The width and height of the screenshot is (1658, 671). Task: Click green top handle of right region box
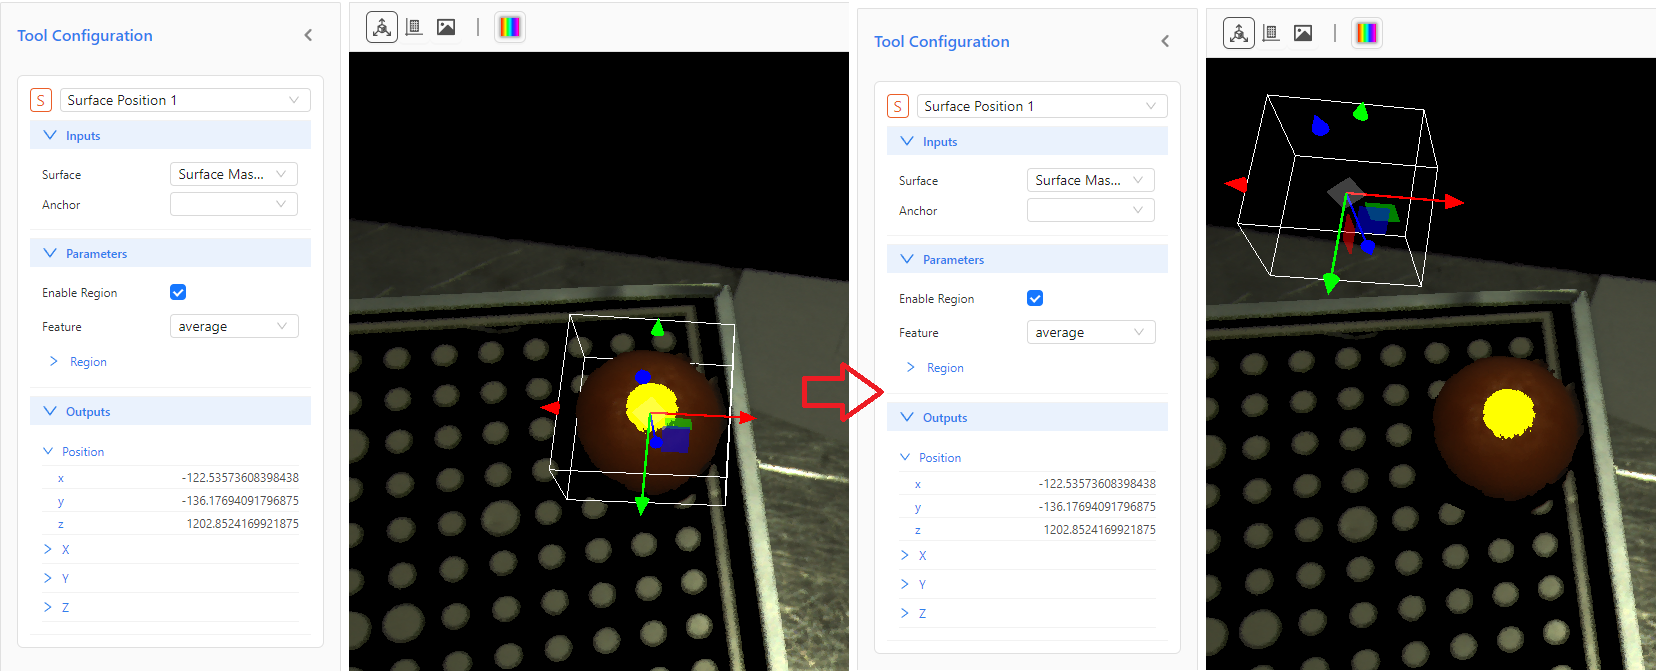pos(1360,112)
